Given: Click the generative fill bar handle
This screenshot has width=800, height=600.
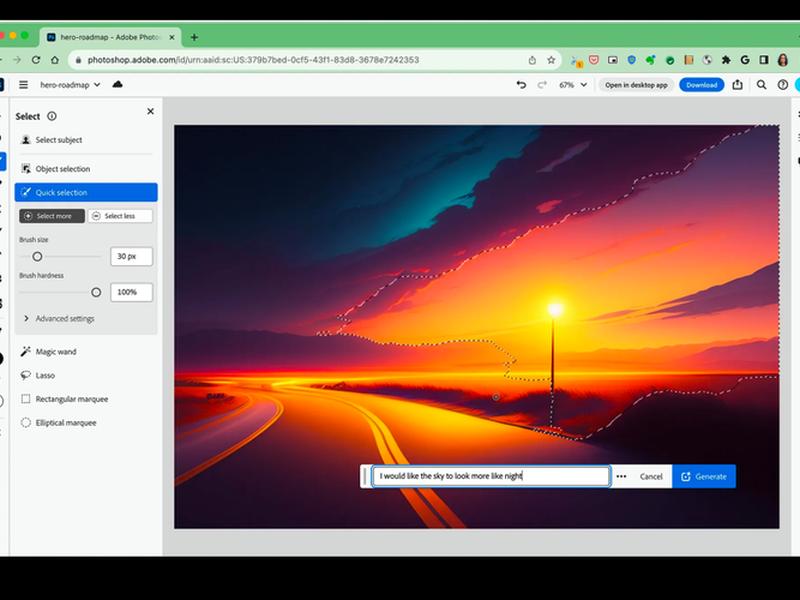Looking at the screenshot, I should coord(365,476).
